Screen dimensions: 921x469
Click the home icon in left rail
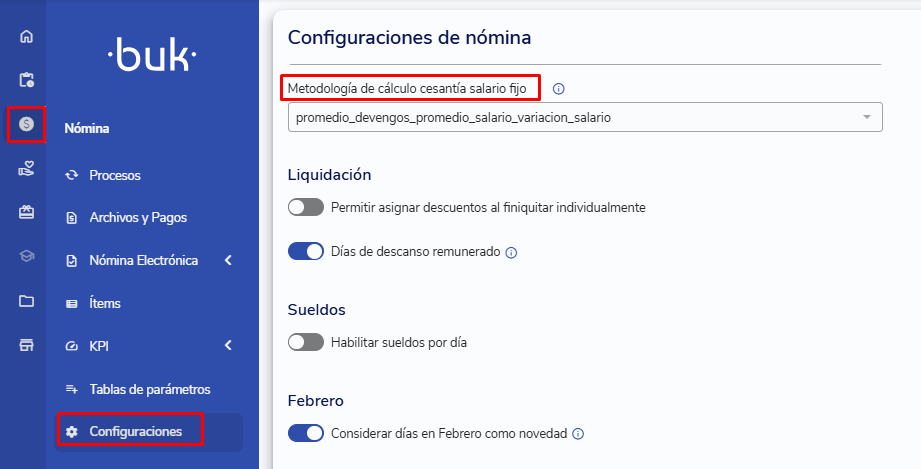26,37
